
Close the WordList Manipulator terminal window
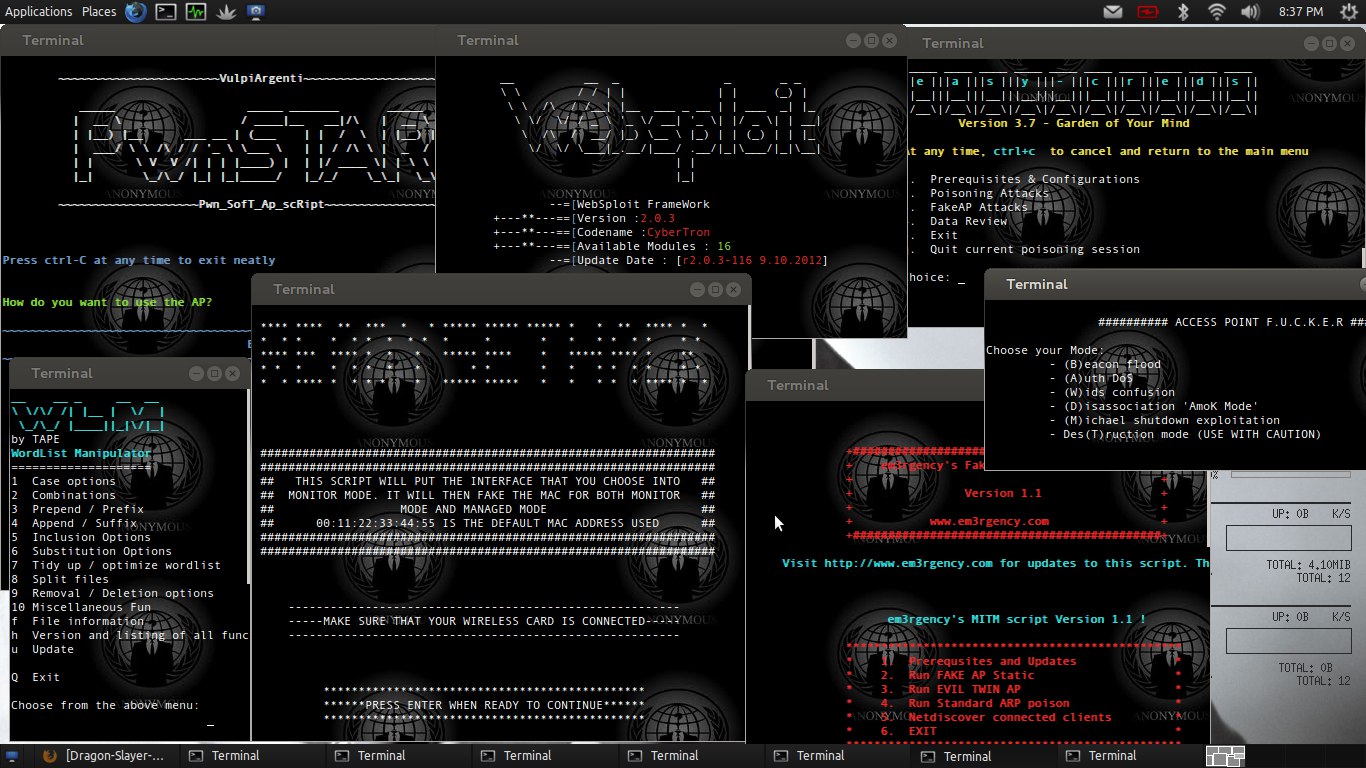point(232,373)
